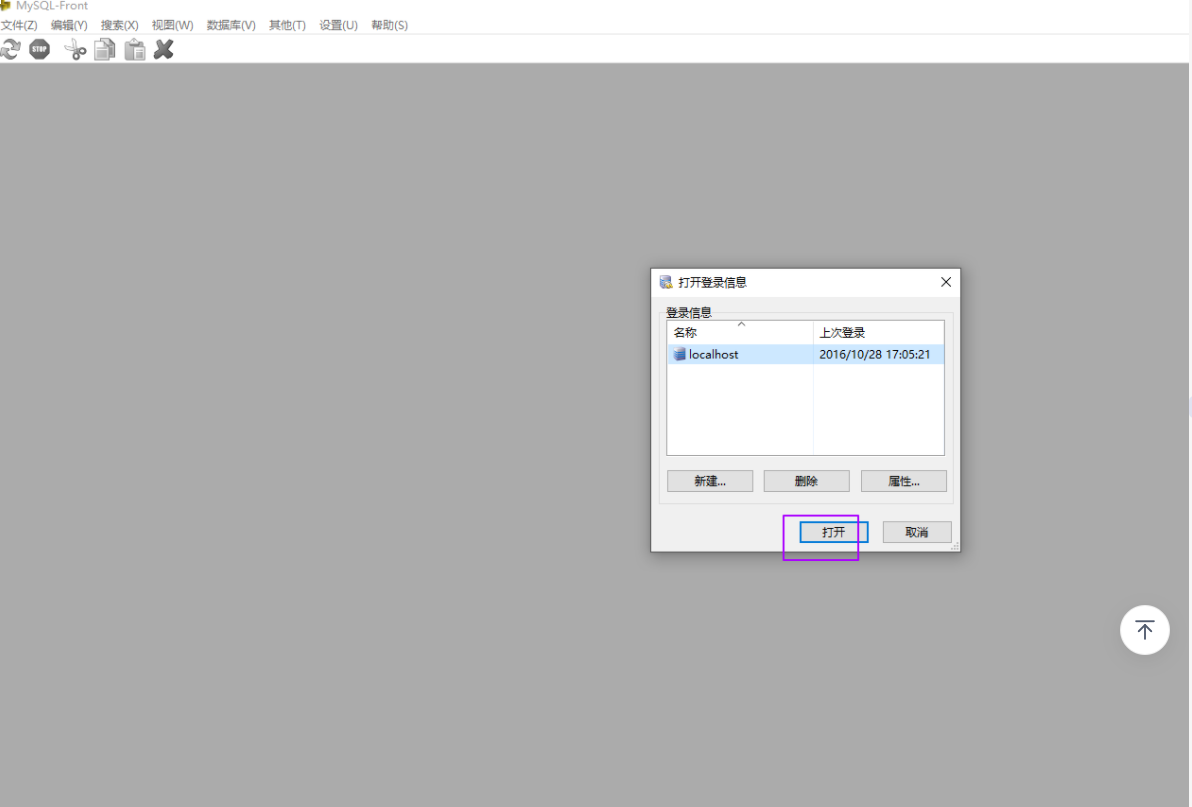This screenshot has width=1192, height=807.
Task: Open the 视图(W) menu
Action: pyautogui.click(x=173, y=25)
